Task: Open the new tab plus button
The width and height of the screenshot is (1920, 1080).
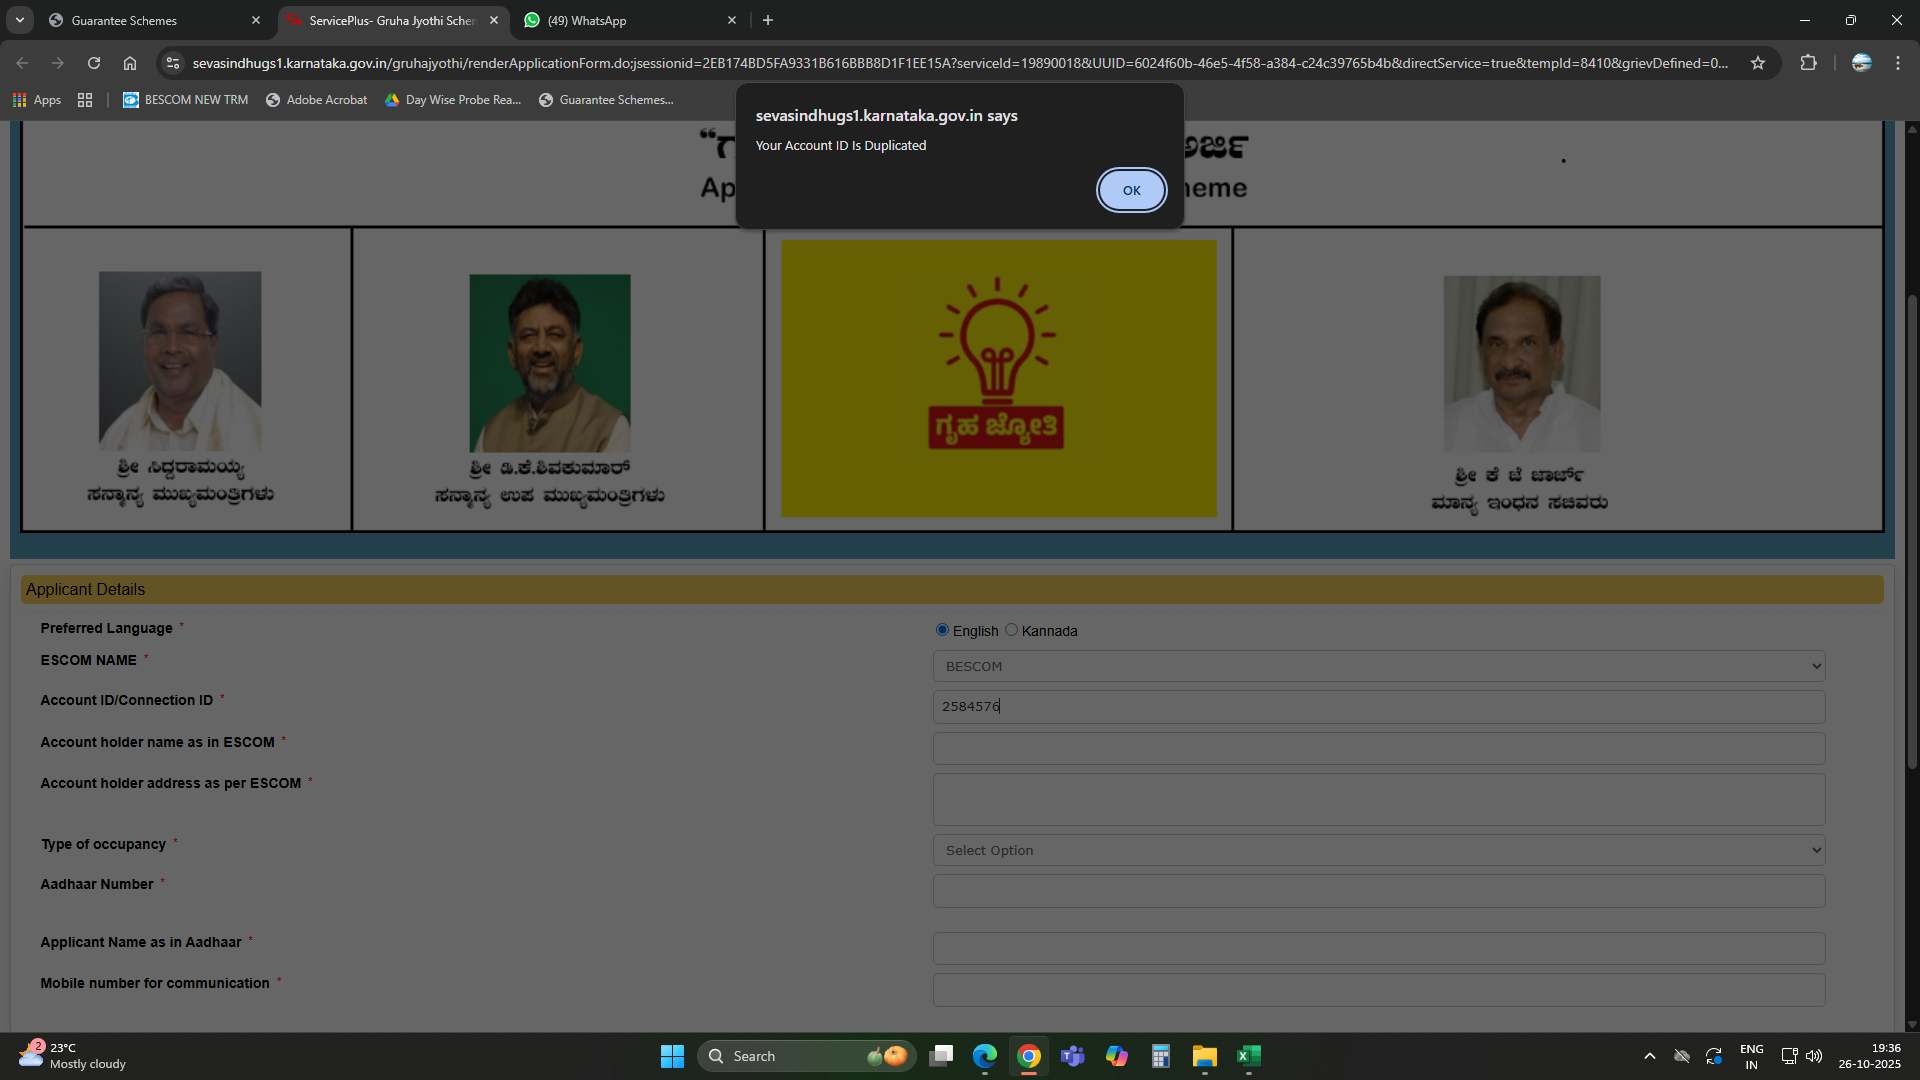Action: click(768, 20)
